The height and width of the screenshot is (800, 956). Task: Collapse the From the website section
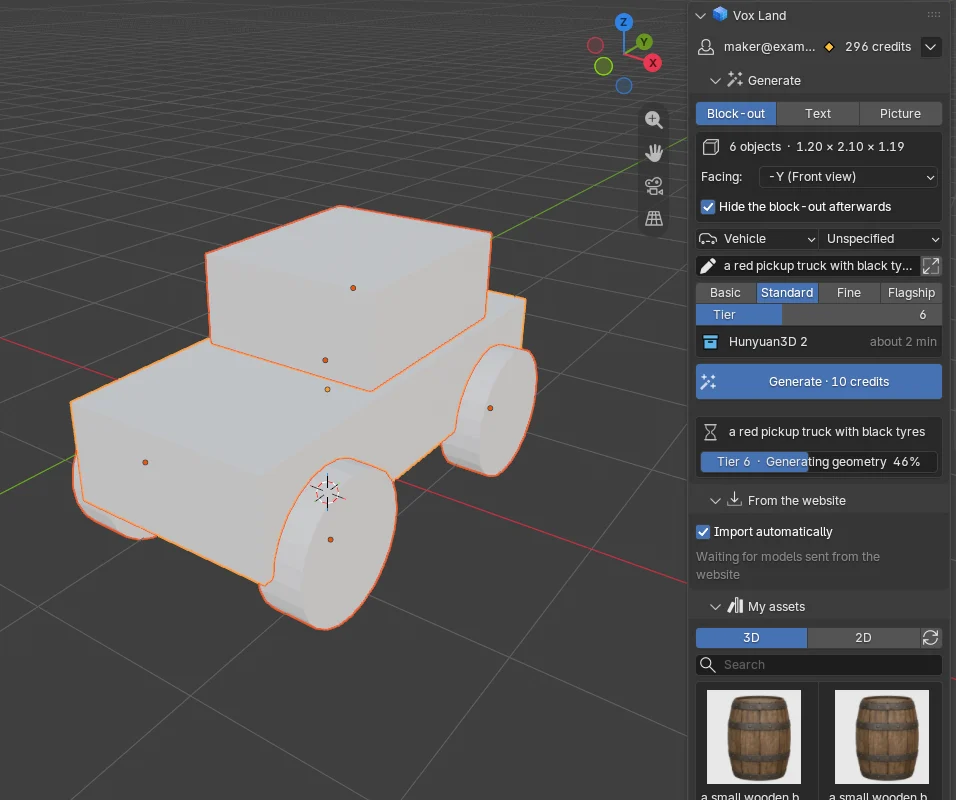pos(715,501)
